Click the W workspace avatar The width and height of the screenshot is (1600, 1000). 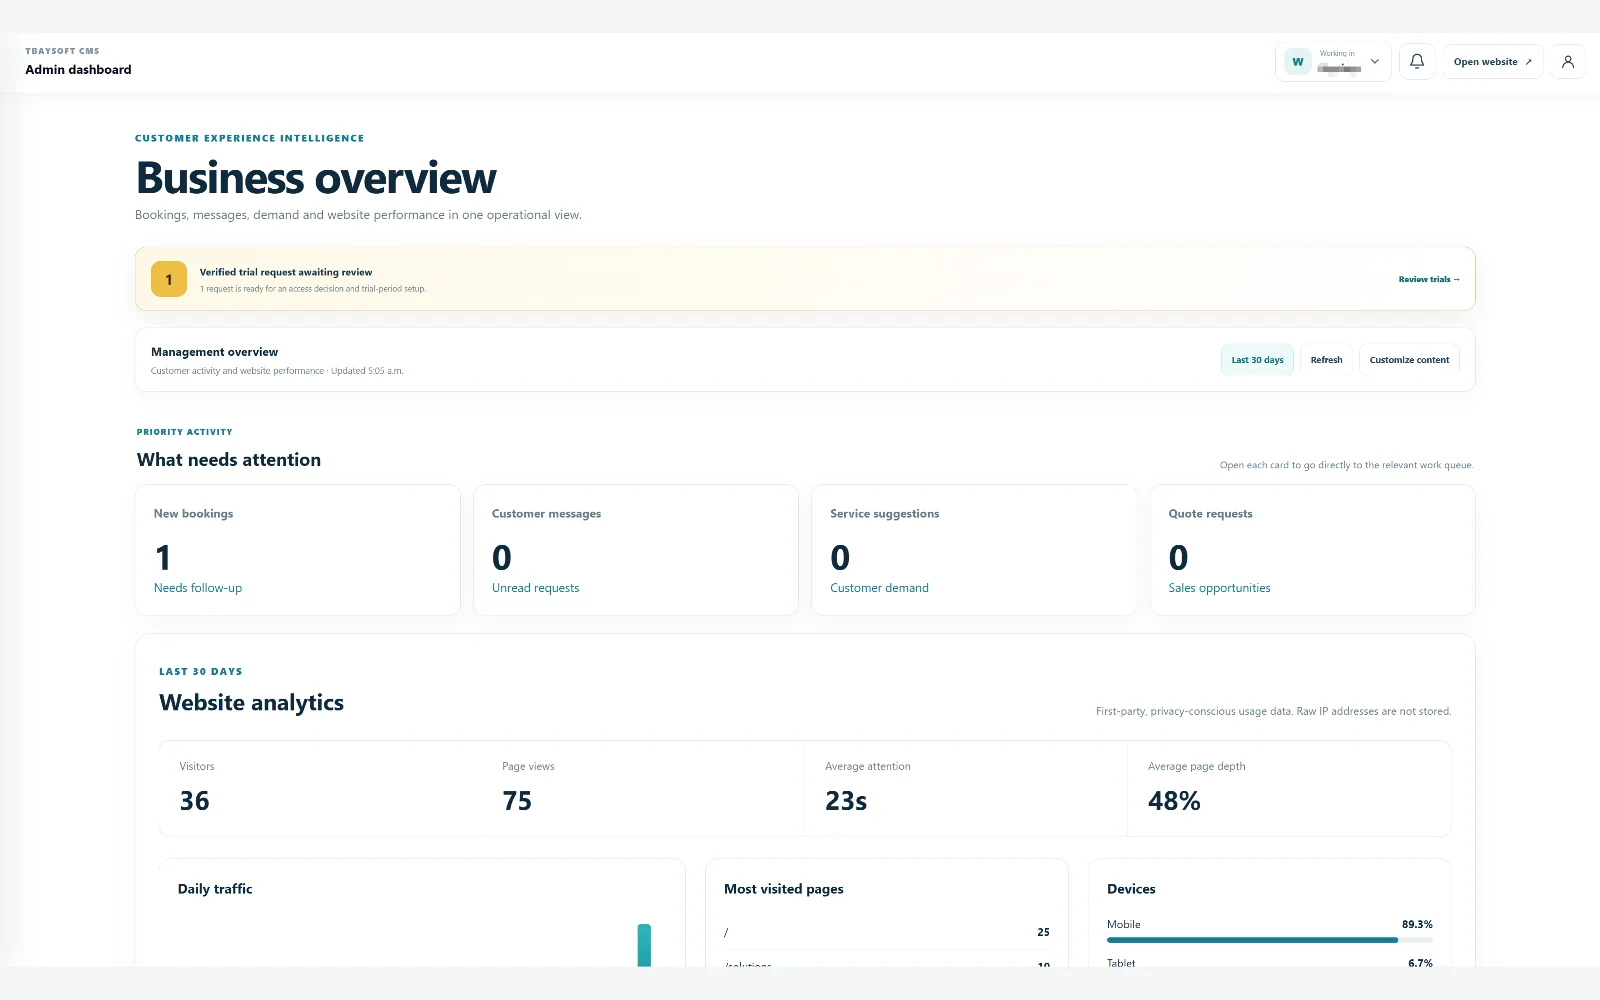1298,62
